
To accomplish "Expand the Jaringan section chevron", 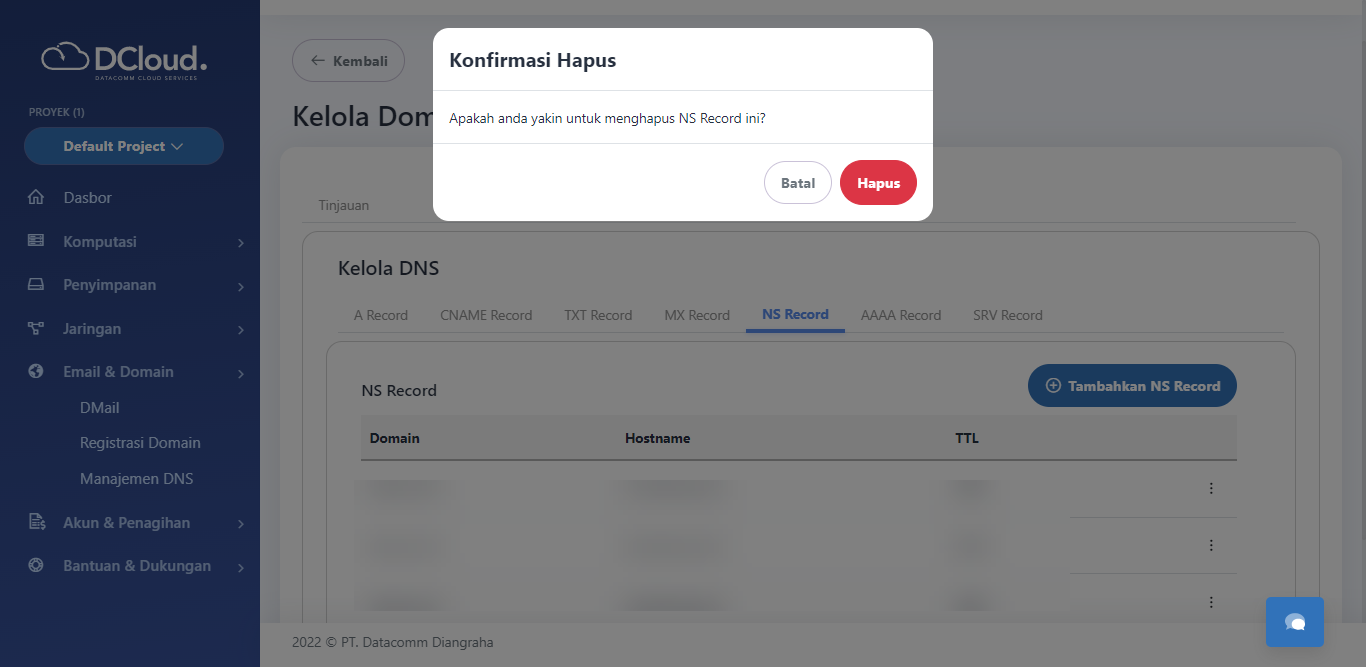I will 240,328.
